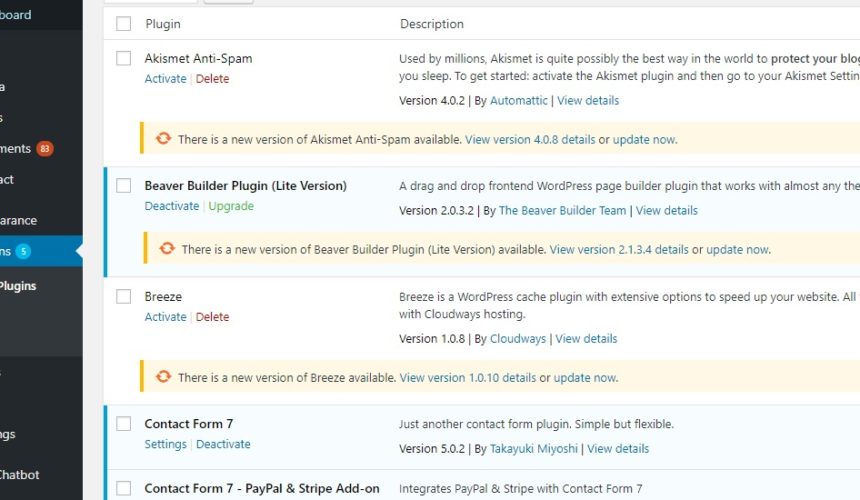The height and width of the screenshot is (500, 860).
Task: Click the comments count badge 83
Action: tap(44, 149)
